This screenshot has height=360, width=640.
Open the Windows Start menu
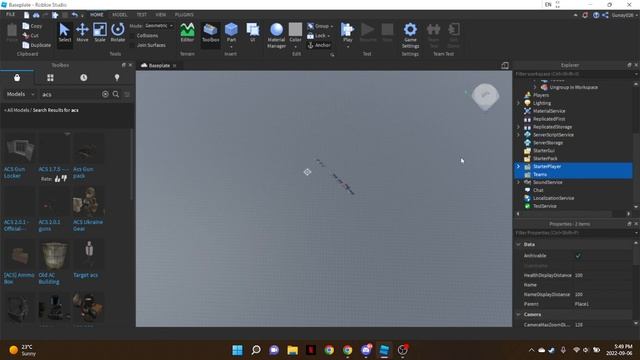[237, 350]
